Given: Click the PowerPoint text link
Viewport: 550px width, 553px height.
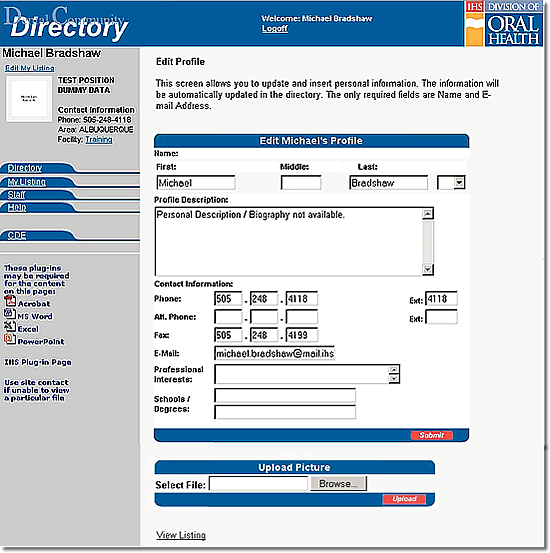Looking at the screenshot, I should pyautogui.click(x=41, y=342).
